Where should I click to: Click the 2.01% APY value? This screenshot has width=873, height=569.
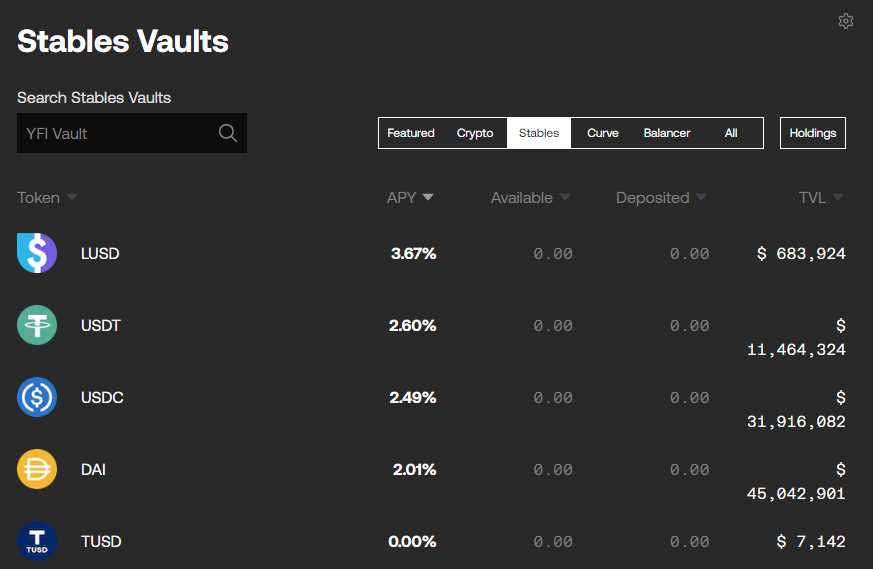[414, 469]
